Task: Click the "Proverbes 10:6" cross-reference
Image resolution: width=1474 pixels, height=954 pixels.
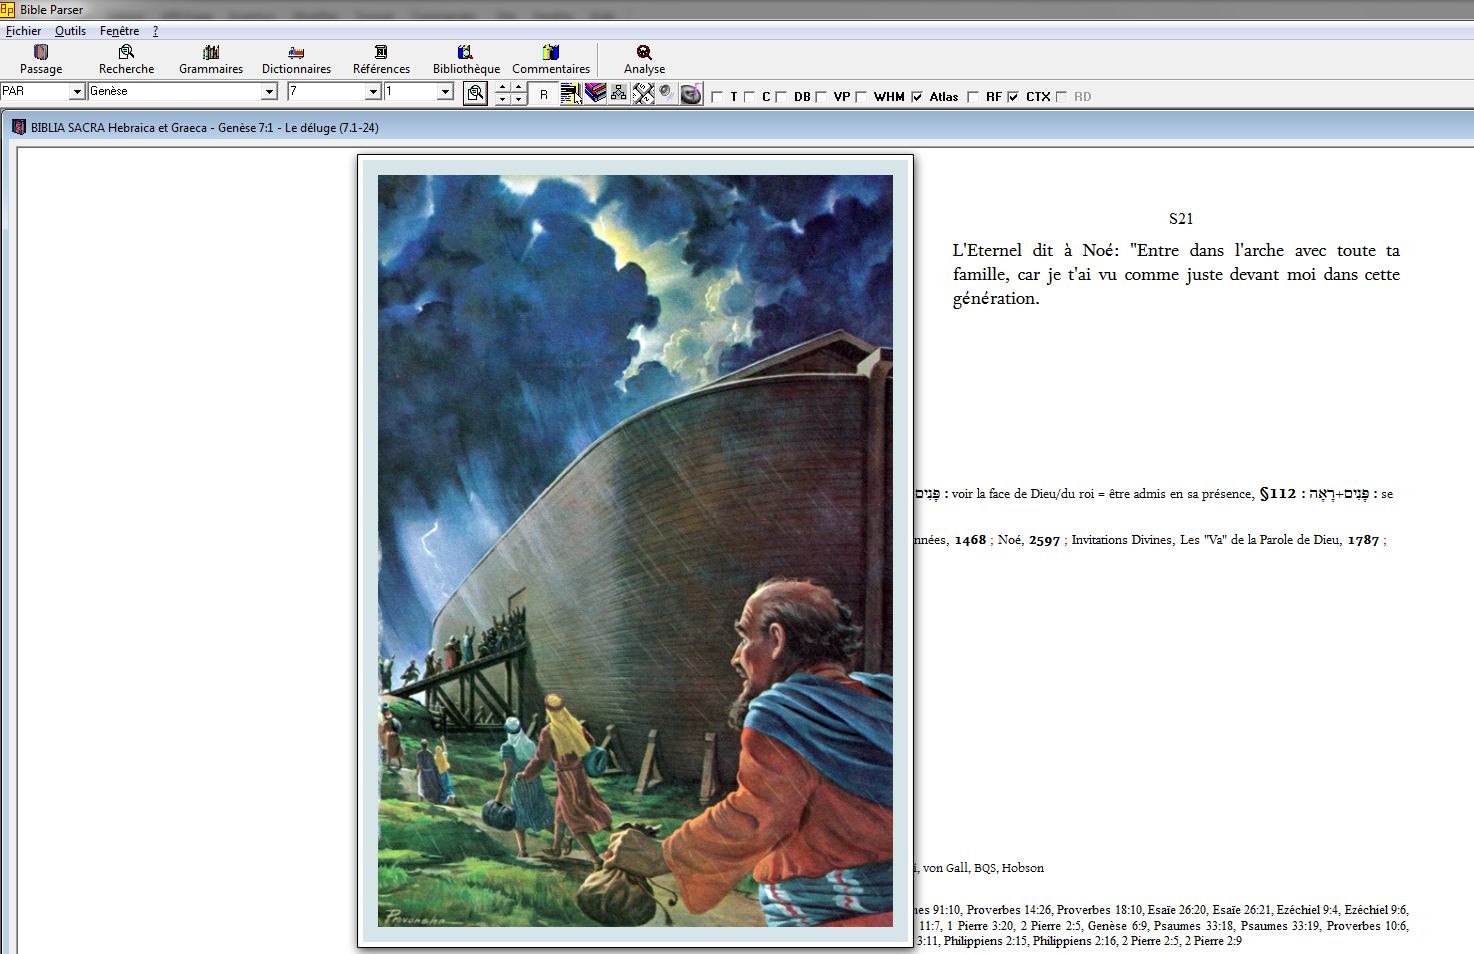Action: pos(1367,926)
